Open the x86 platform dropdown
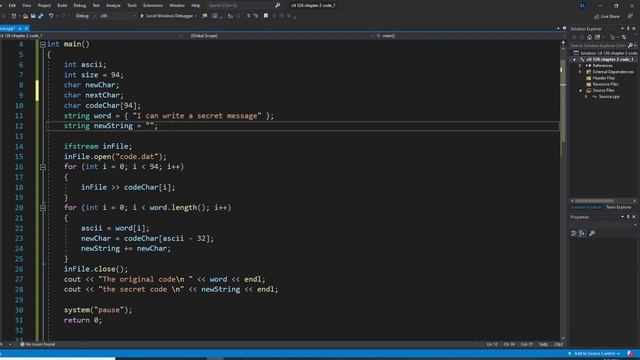640x360 pixels. [118, 16]
